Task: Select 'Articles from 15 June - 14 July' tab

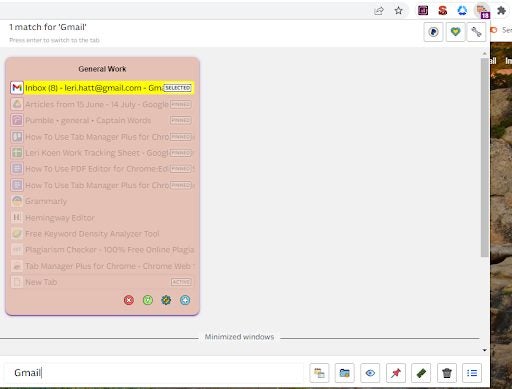Action: 102,104
